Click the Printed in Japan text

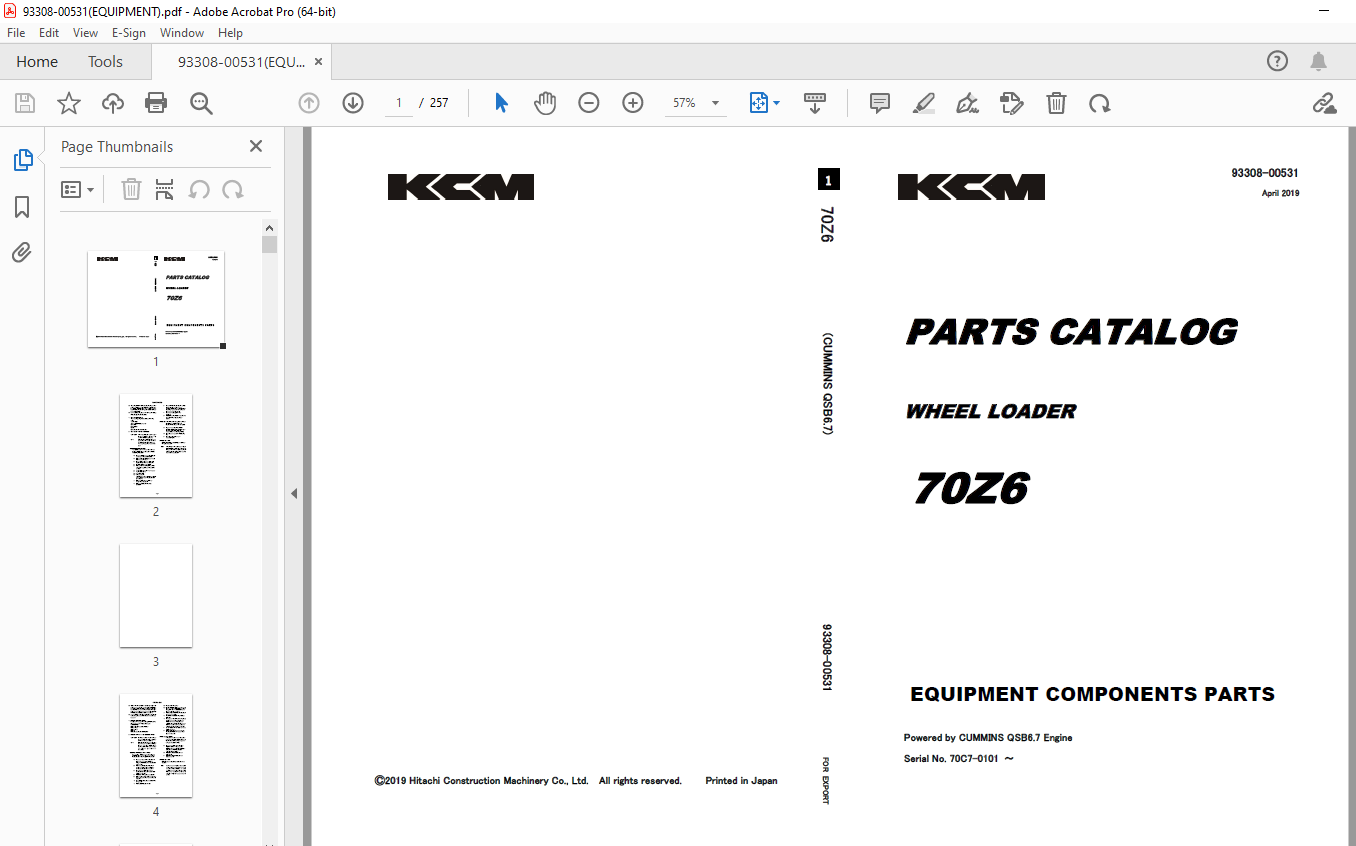(741, 781)
